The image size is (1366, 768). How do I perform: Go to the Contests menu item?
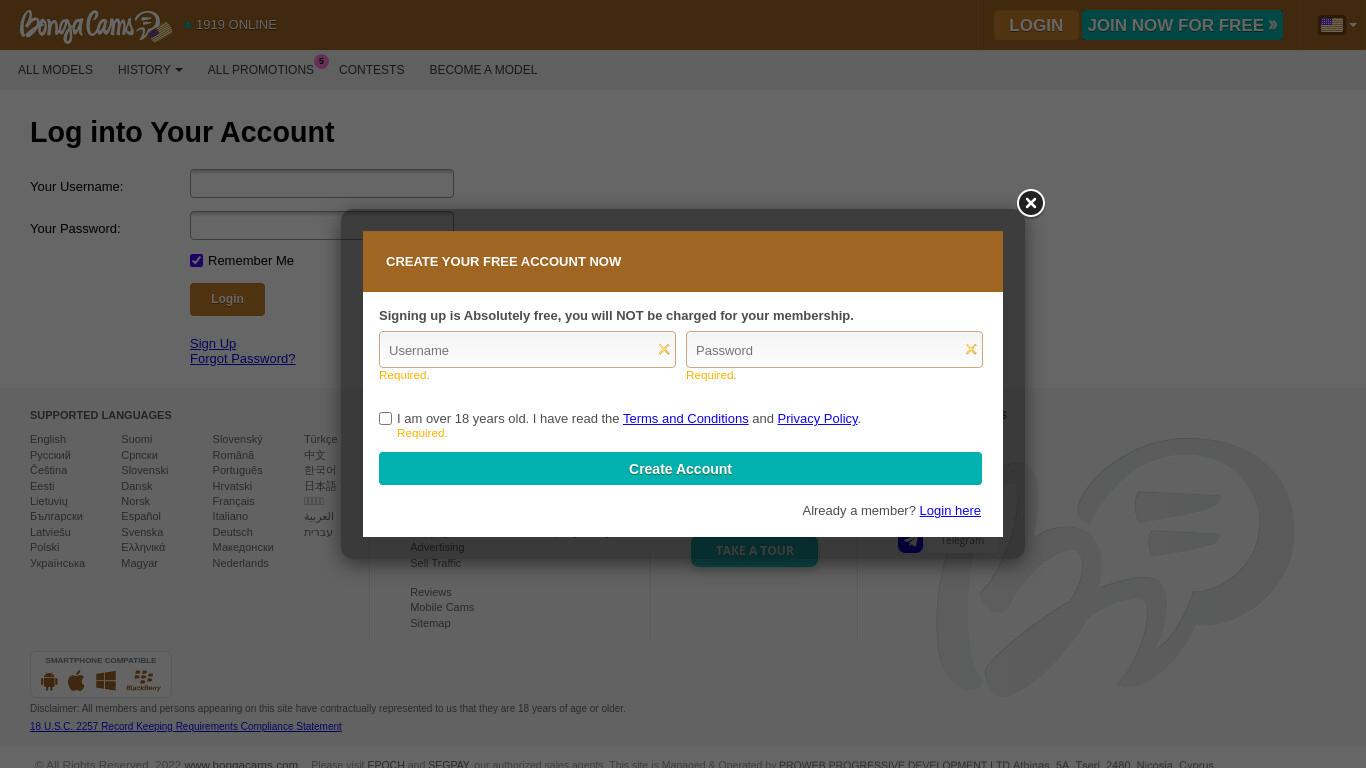(x=371, y=70)
